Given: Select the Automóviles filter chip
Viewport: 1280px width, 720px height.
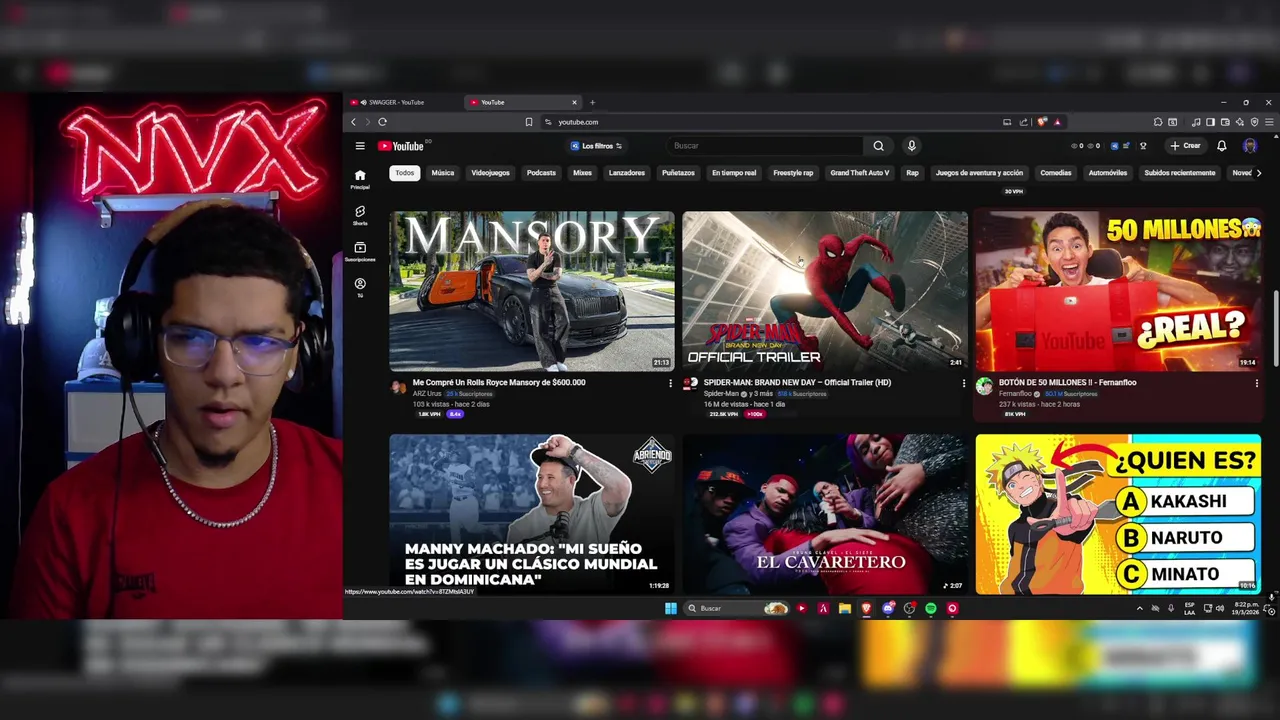Looking at the screenshot, I should click(x=1108, y=173).
